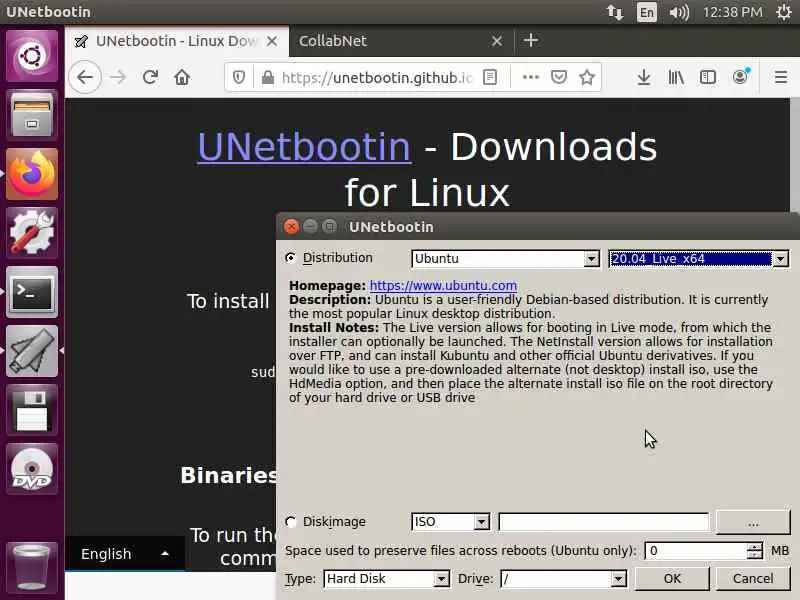Show Firefox sidebars icon
This screenshot has width=800, height=600.
(708, 78)
